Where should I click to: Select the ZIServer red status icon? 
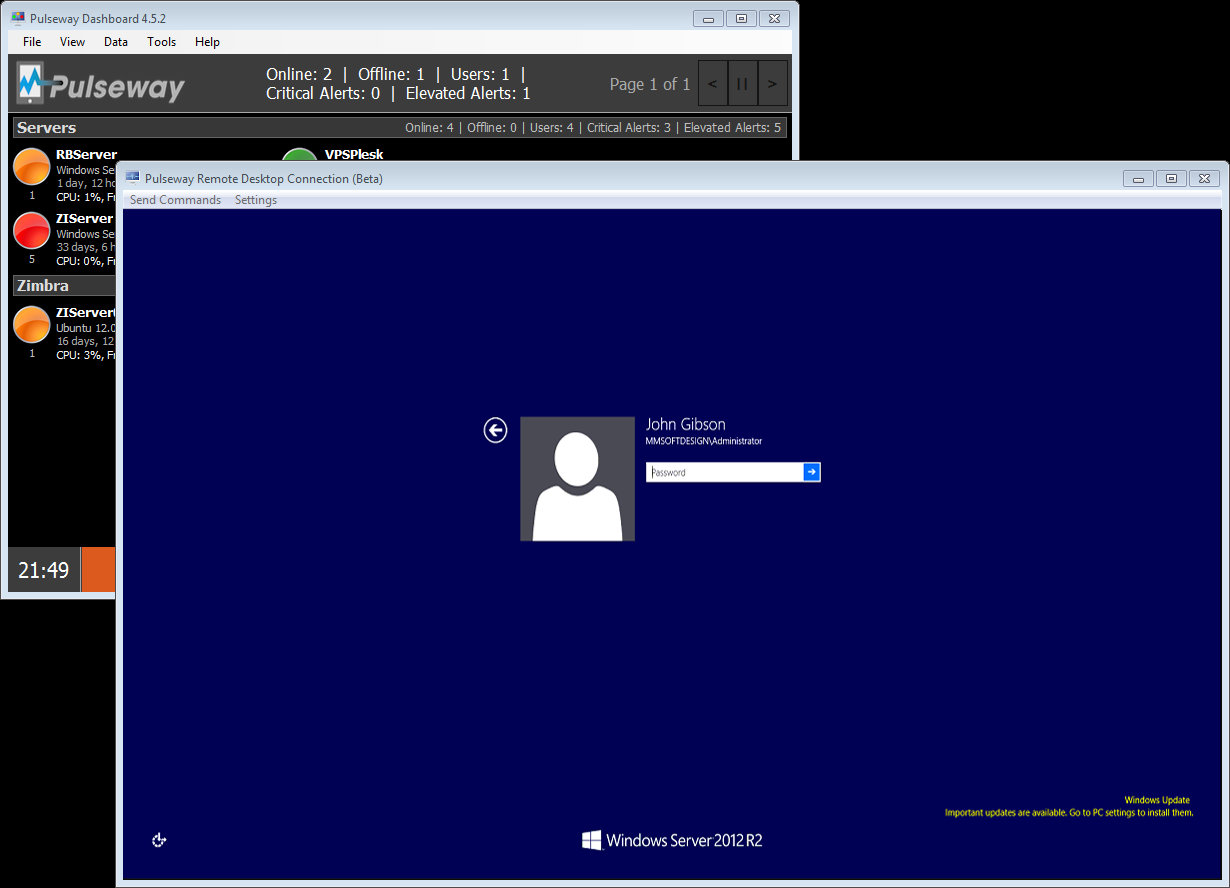point(32,231)
